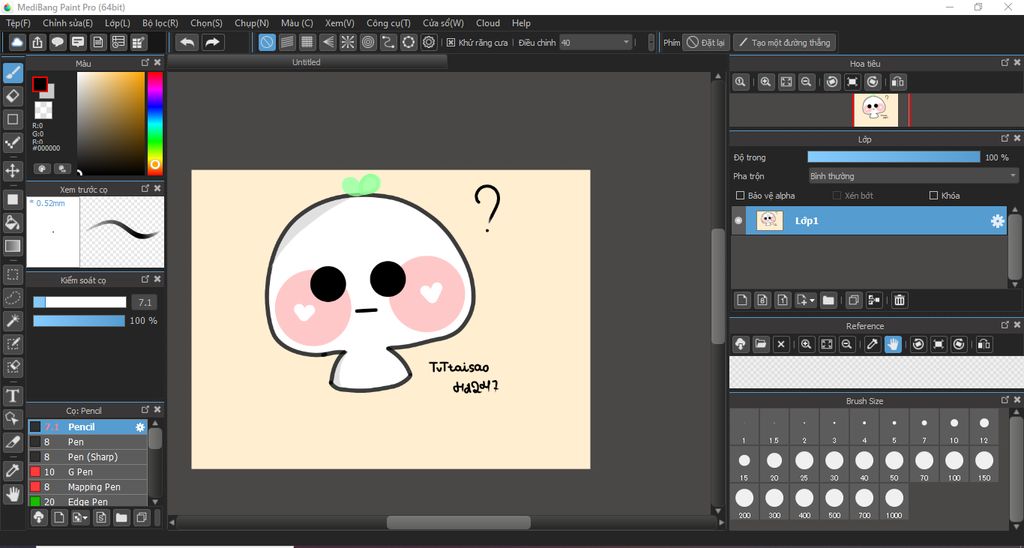Open the Điều chỉnh value dropdown

596,42
